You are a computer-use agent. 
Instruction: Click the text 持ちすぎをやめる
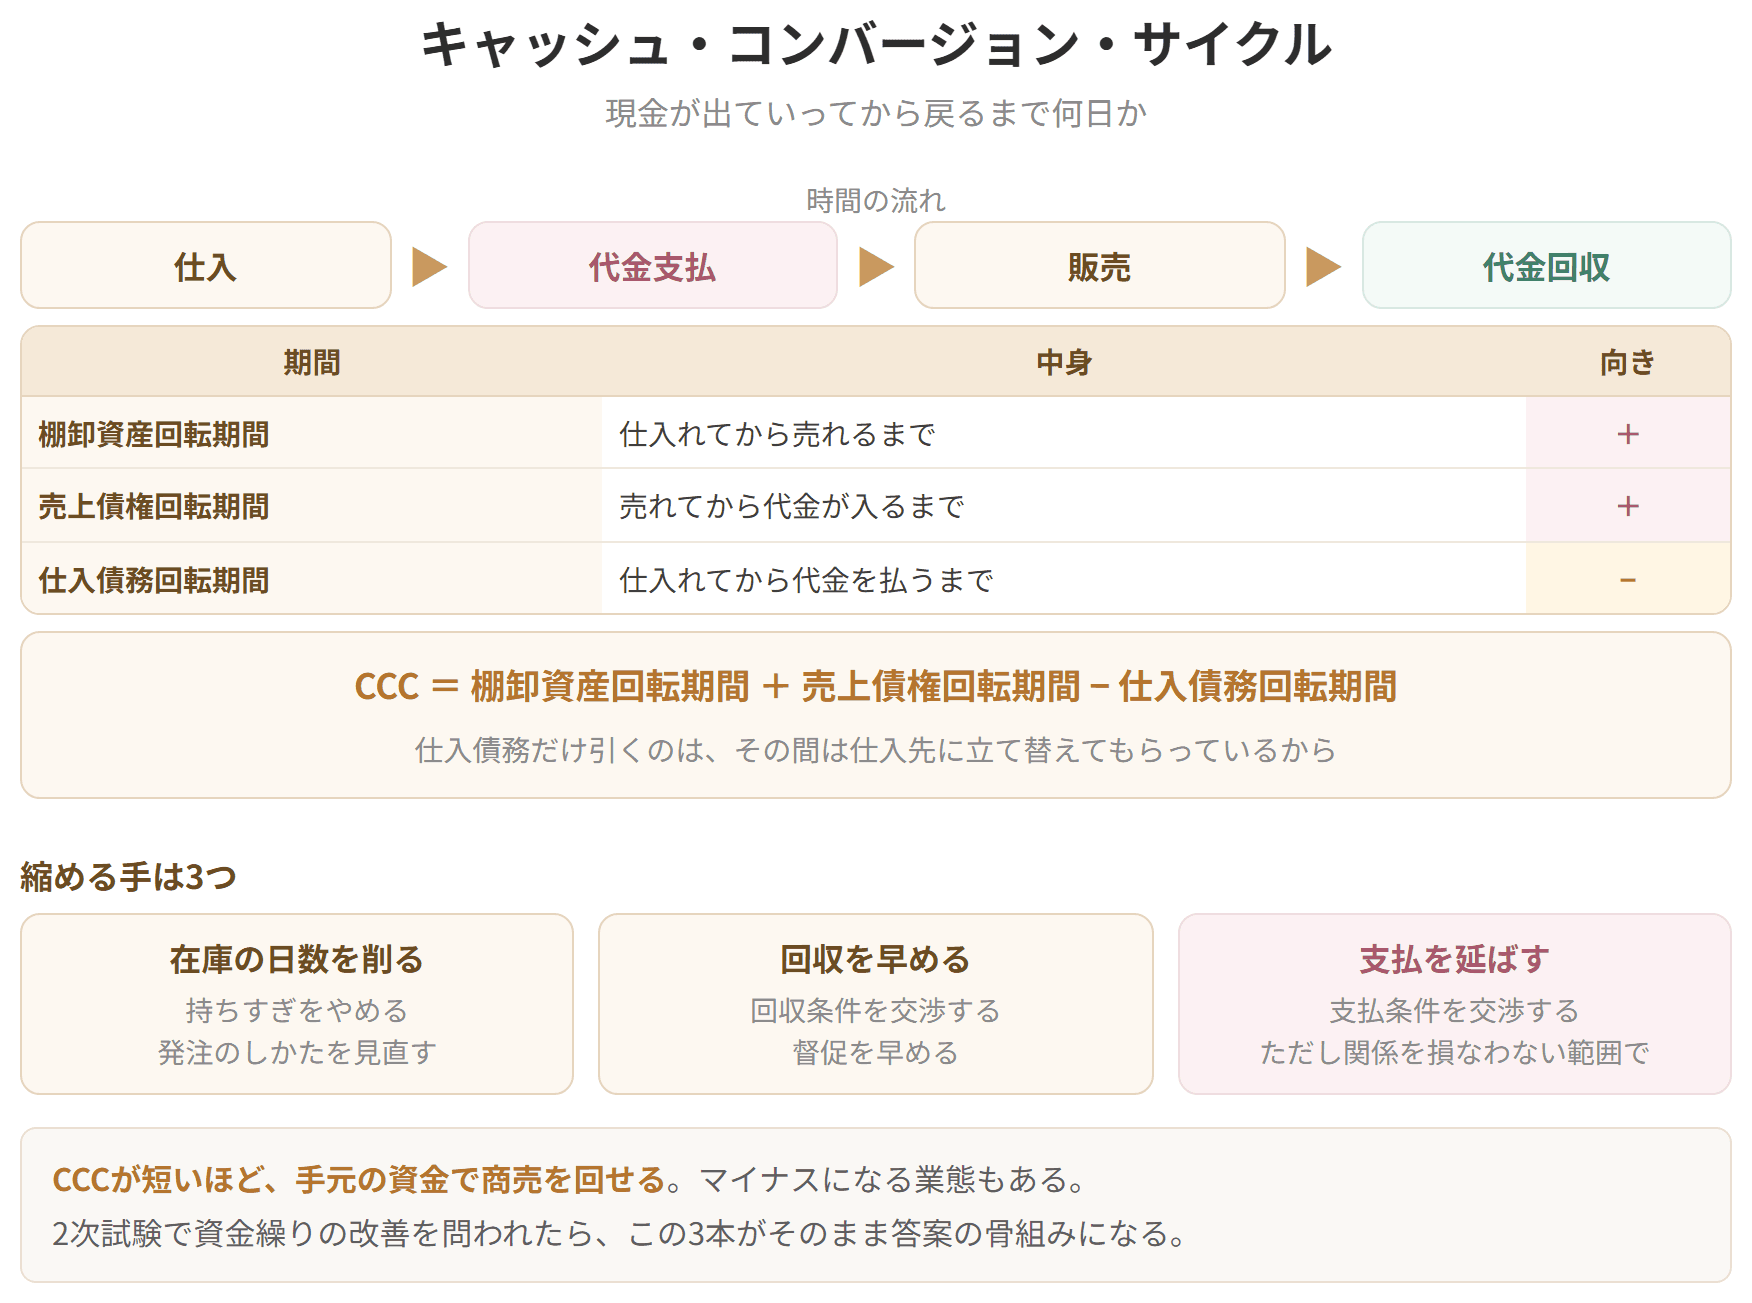pyautogui.click(x=297, y=1011)
